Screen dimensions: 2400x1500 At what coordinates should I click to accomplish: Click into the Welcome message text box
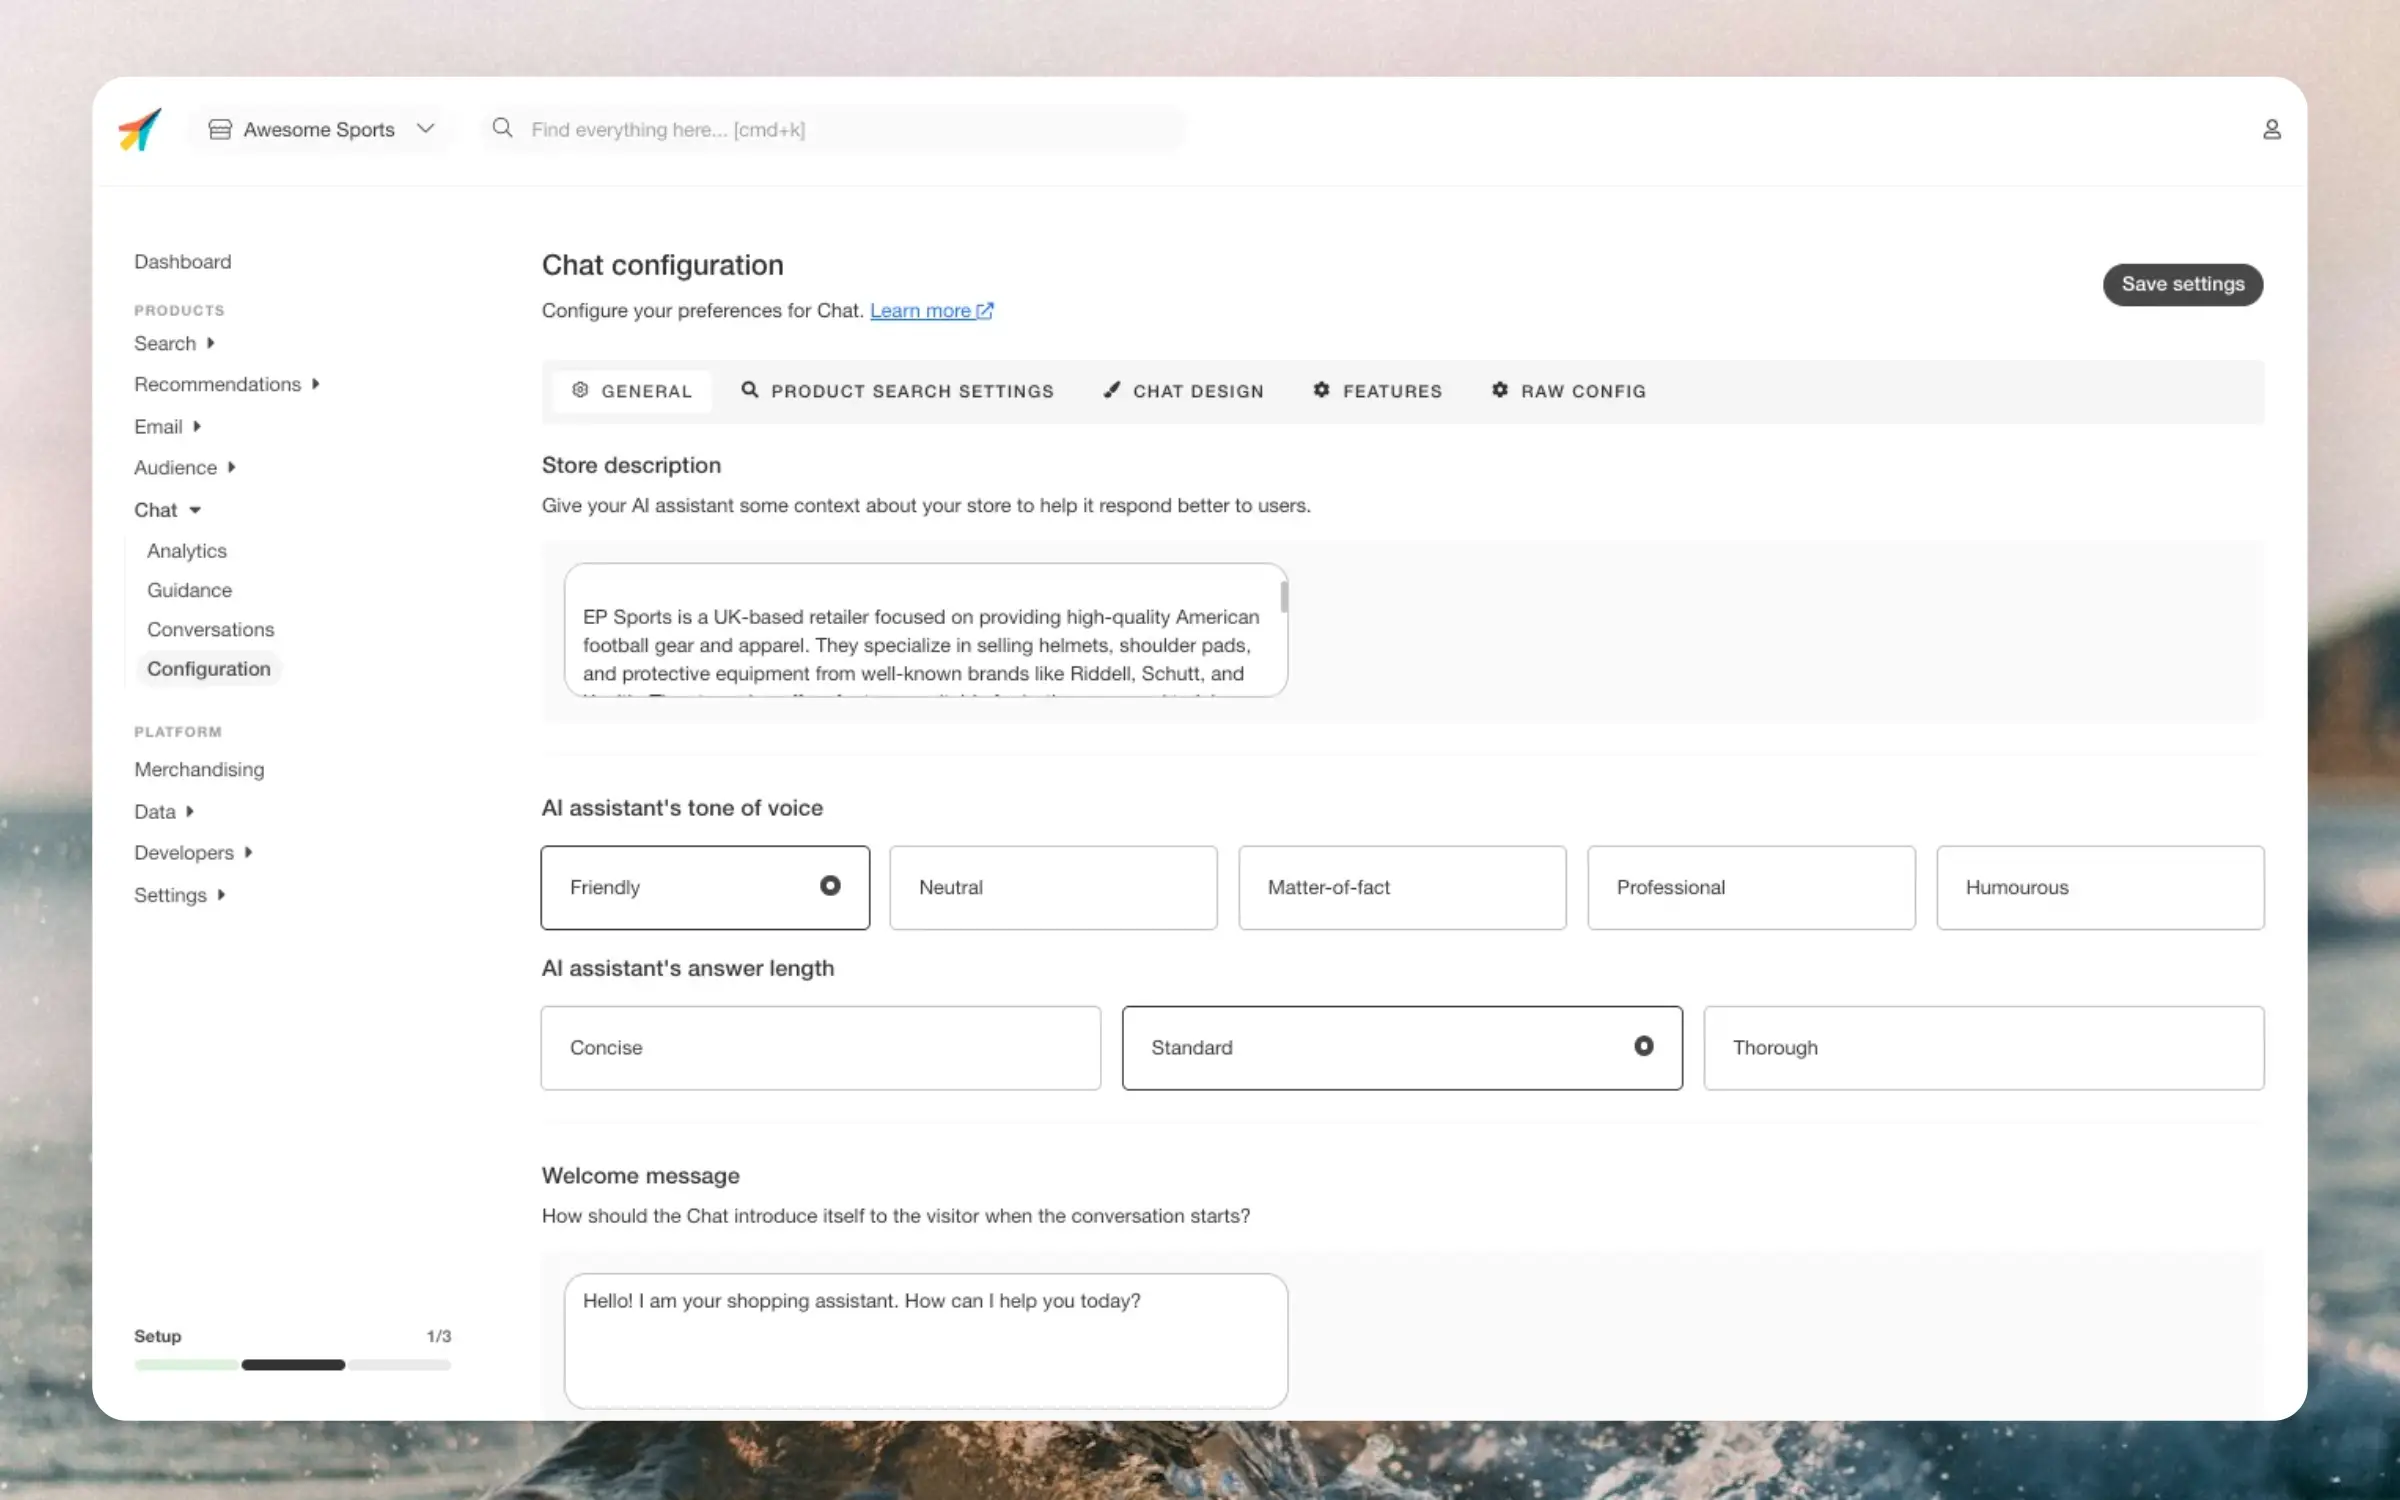925,1340
